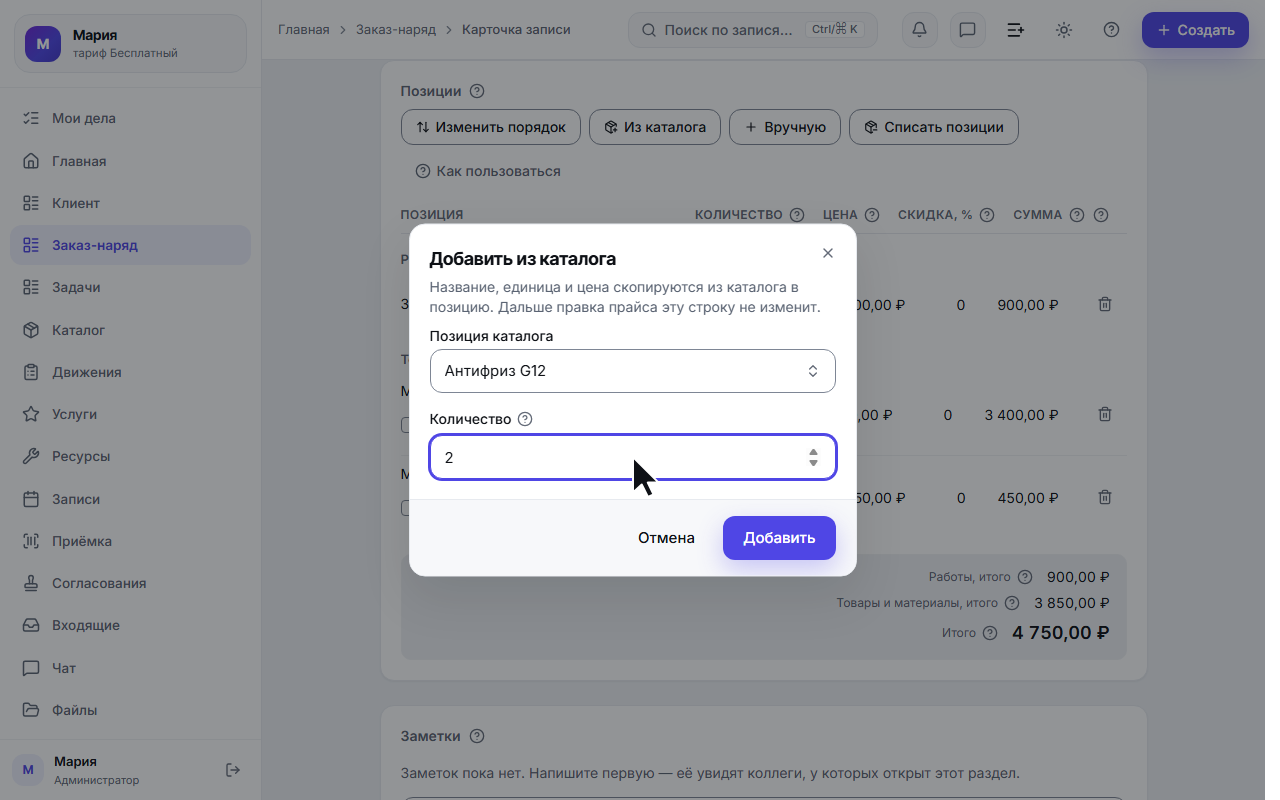
Task: Open the Позиция каталога combo box
Action: coord(633,371)
